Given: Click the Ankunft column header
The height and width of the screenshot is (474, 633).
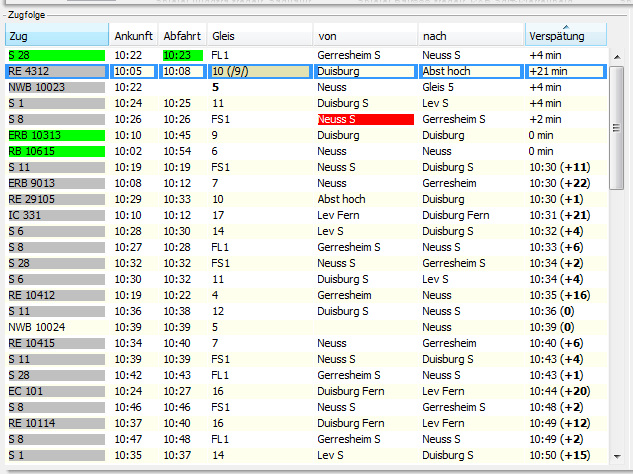Looking at the screenshot, I should click(133, 36).
